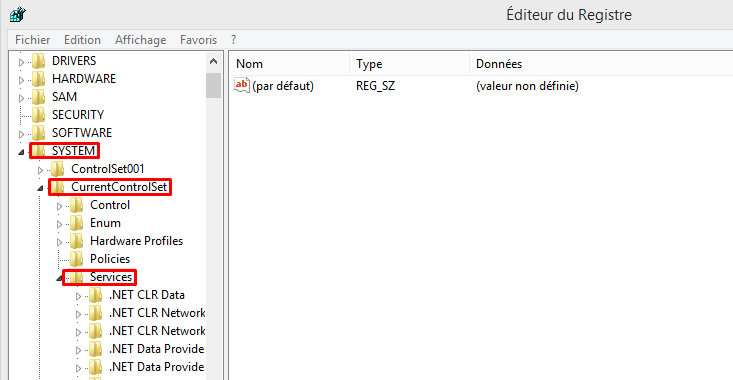Collapse the CurrentControlSet key

(41, 188)
